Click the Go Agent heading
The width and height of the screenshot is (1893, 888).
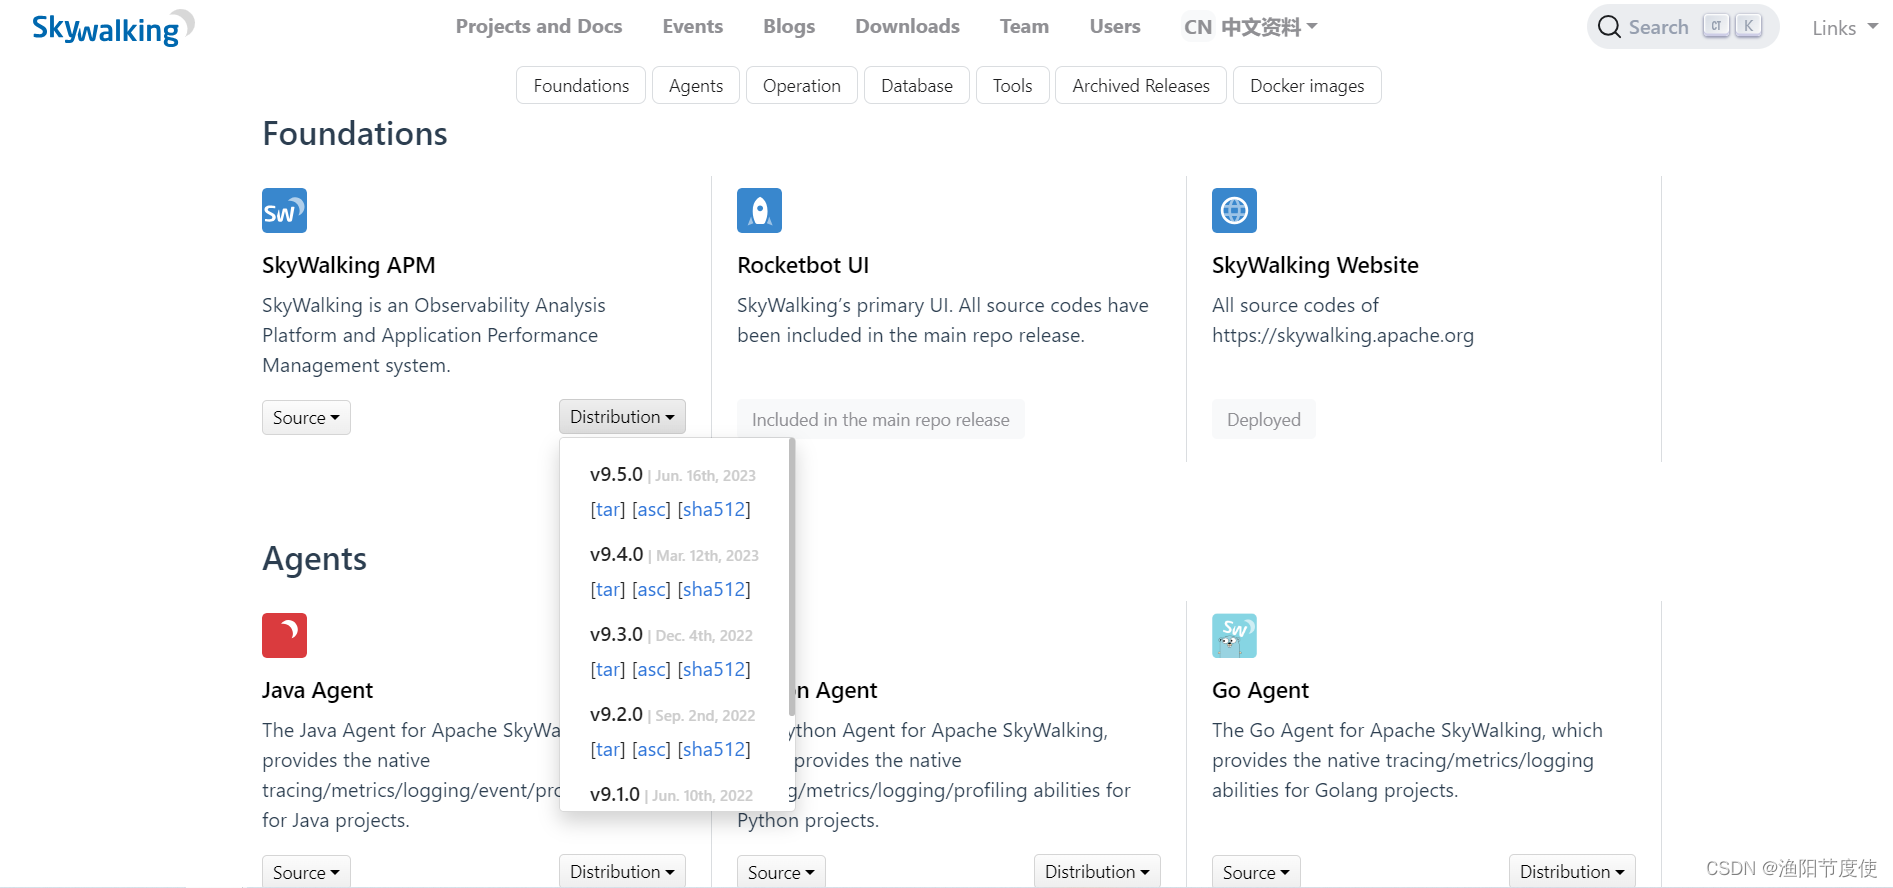click(x=1260, y=690)
